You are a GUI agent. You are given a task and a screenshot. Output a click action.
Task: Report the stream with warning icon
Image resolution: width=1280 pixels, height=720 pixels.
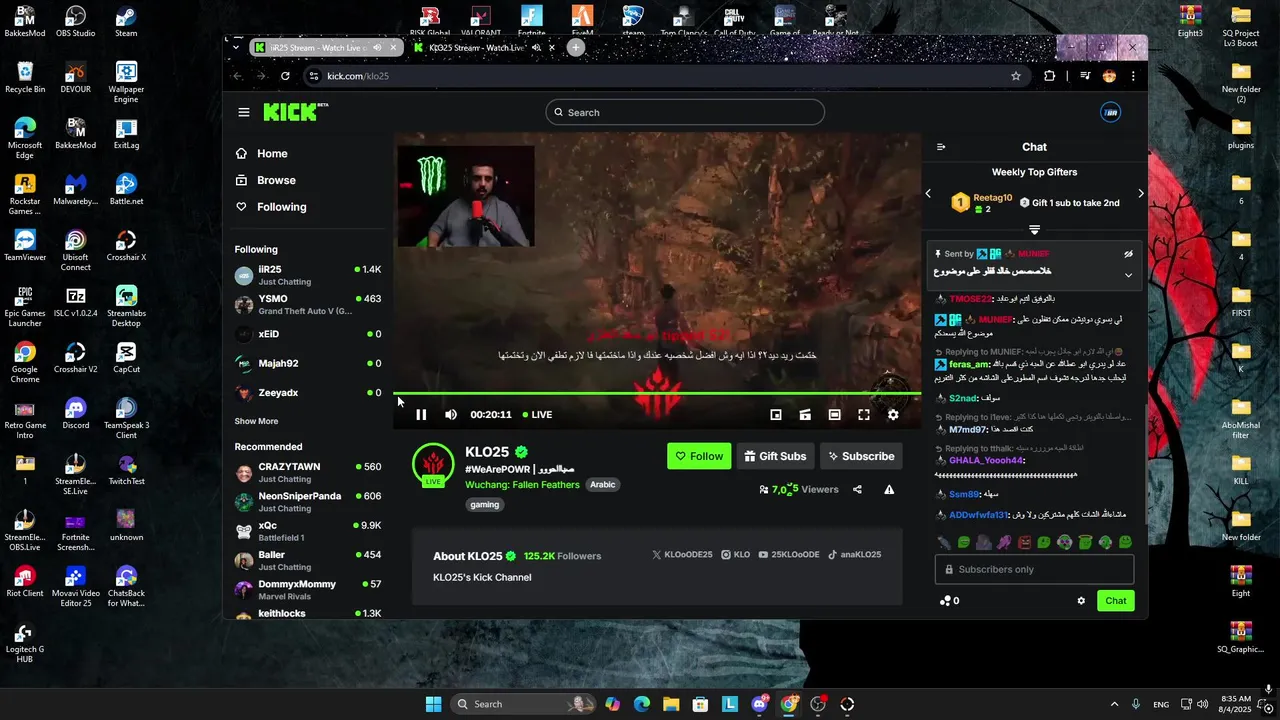(x=889, y=489)
